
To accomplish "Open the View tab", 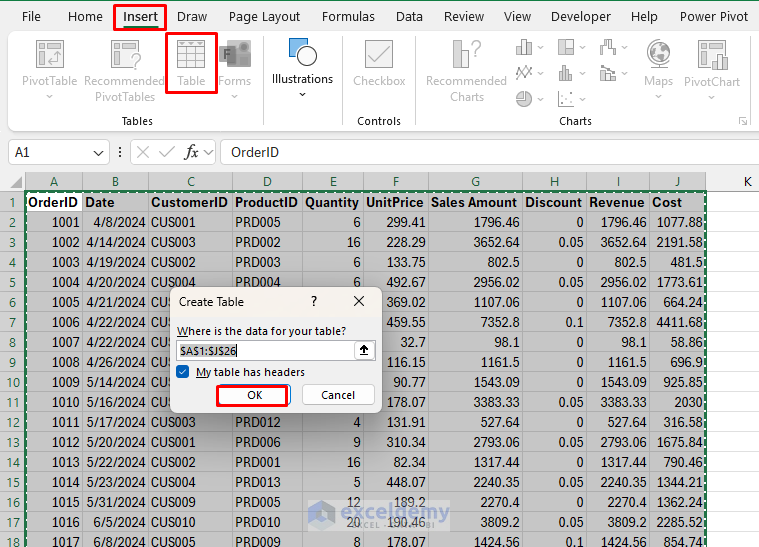I will click(517, 16).
